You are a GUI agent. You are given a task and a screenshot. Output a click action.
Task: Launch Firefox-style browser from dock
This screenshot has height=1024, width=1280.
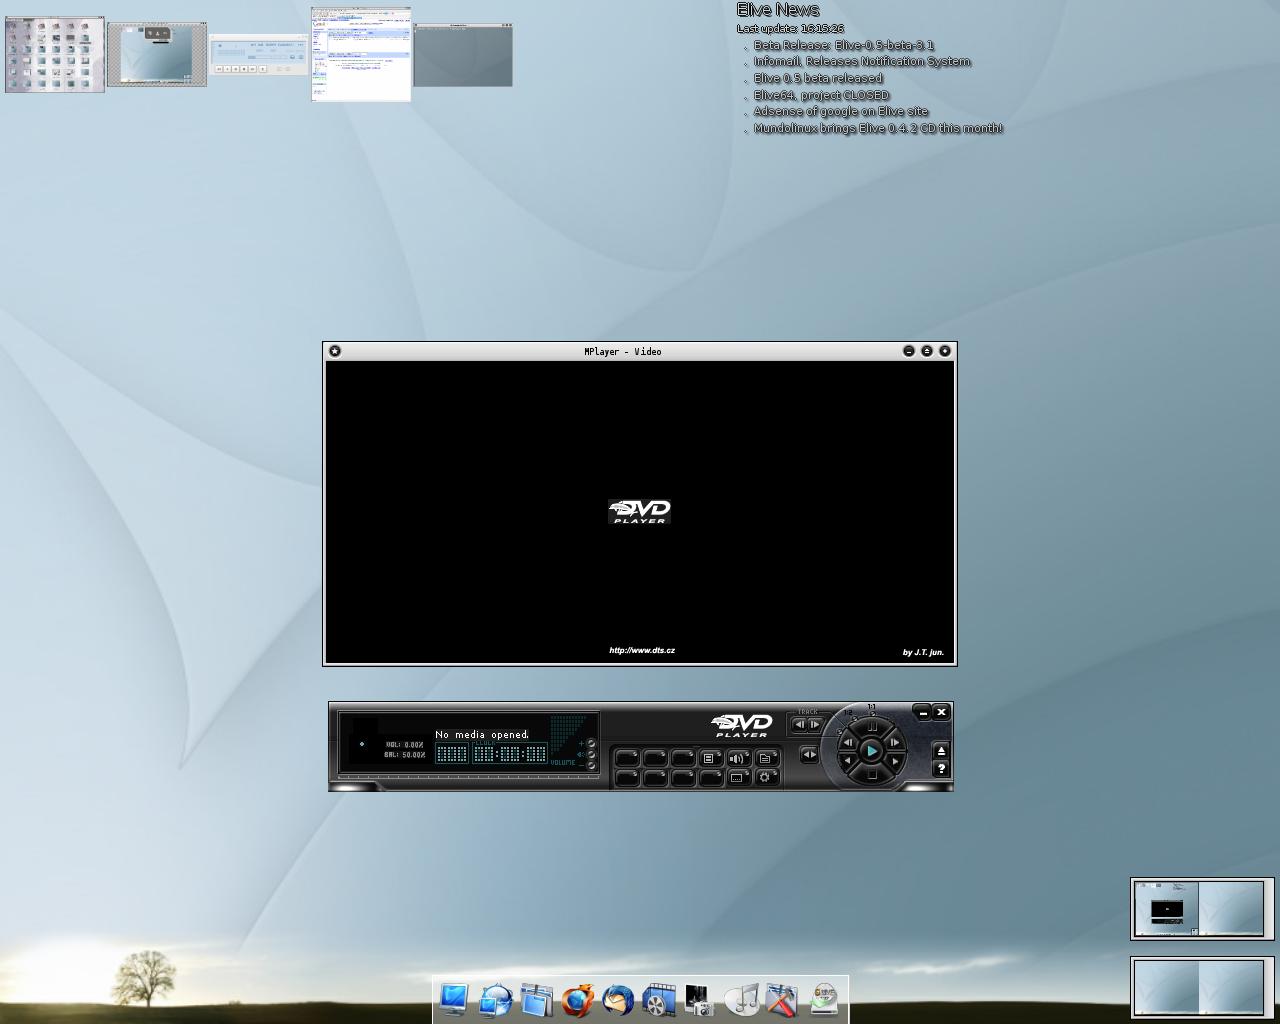577,999
